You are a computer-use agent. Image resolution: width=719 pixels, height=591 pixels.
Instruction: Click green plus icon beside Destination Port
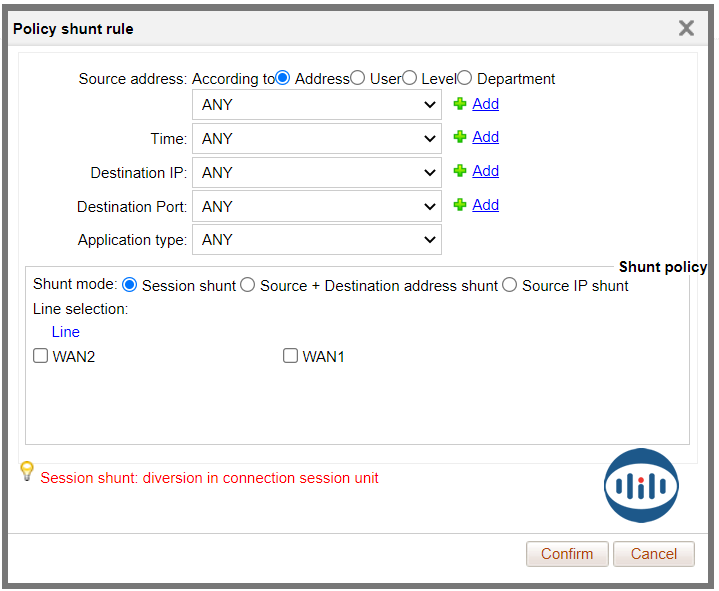(460, 205)
